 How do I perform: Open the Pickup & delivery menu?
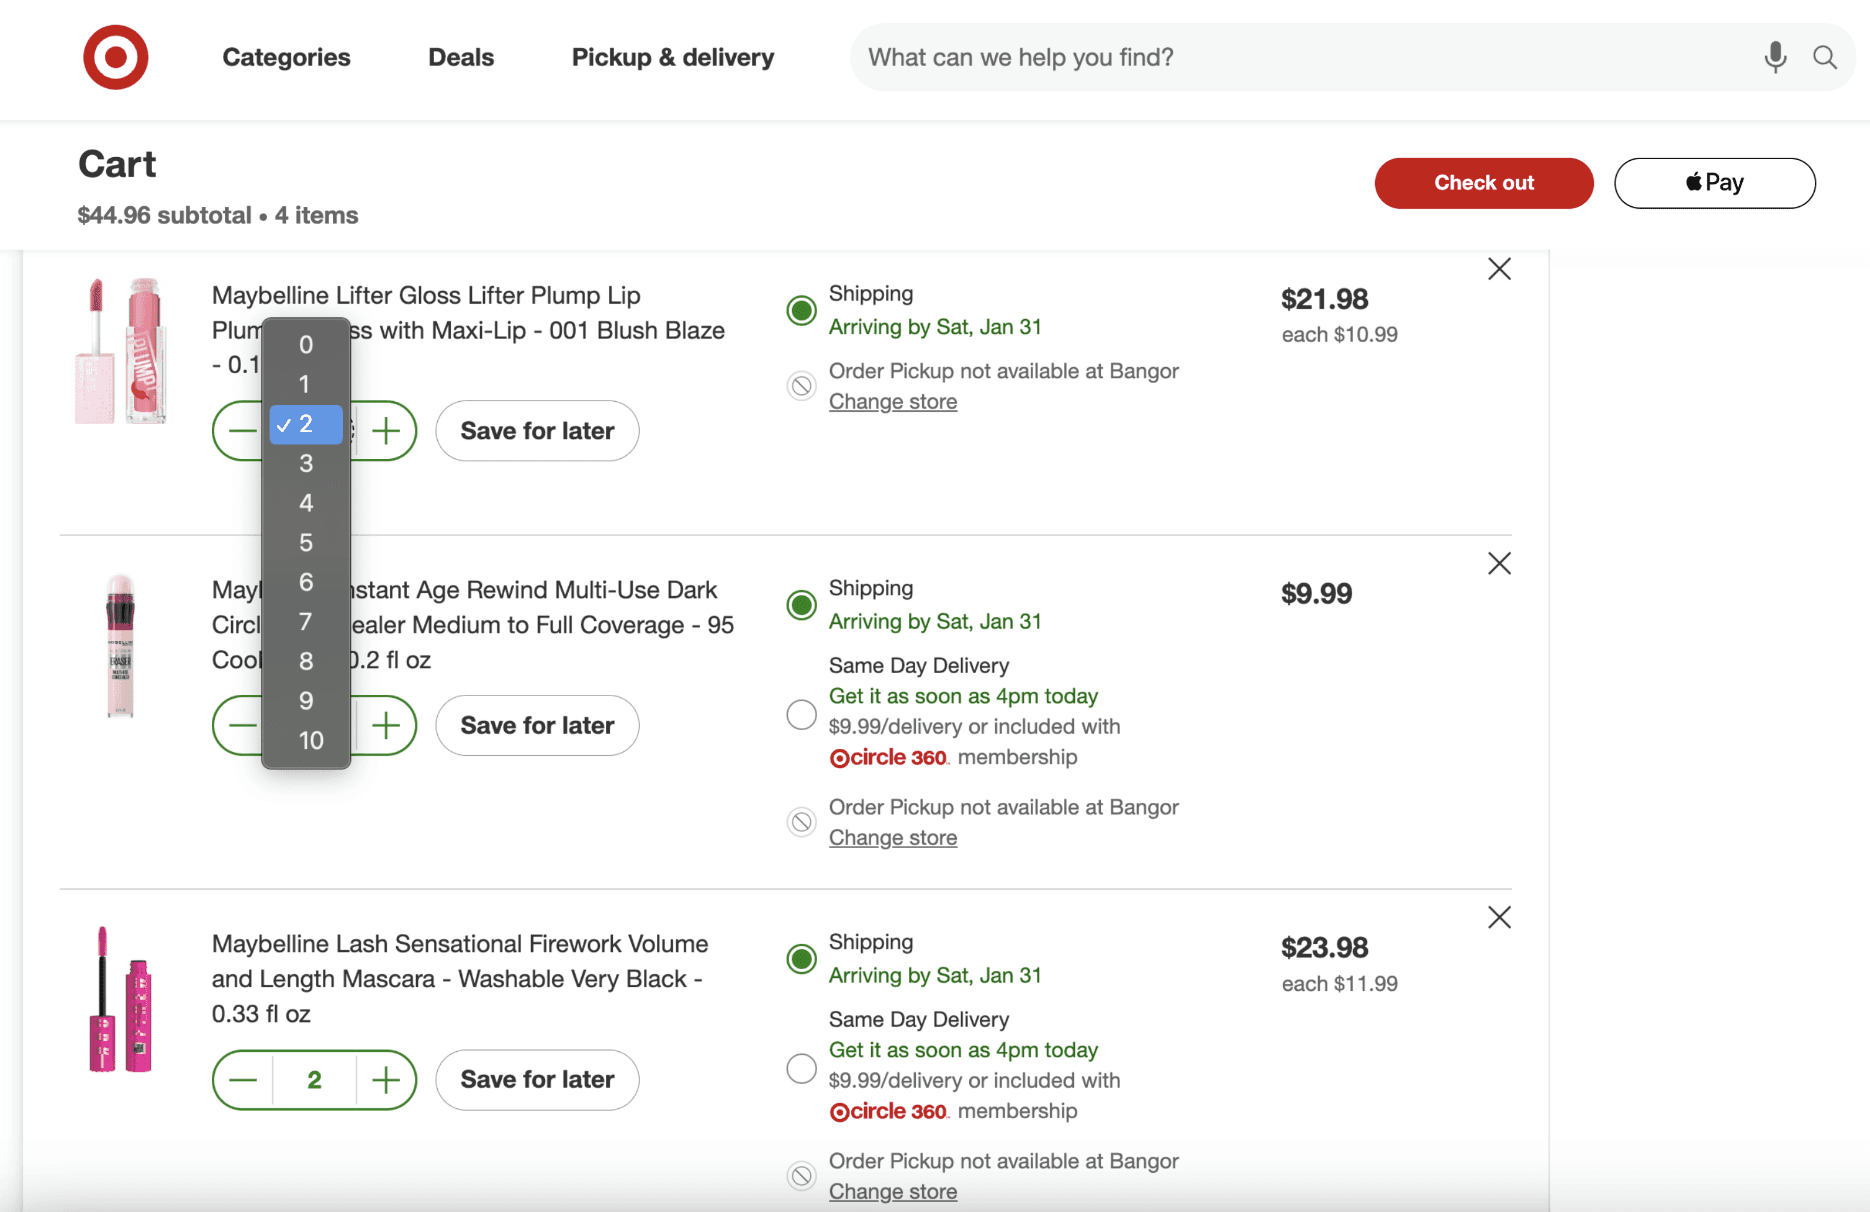tap(673, 57)
